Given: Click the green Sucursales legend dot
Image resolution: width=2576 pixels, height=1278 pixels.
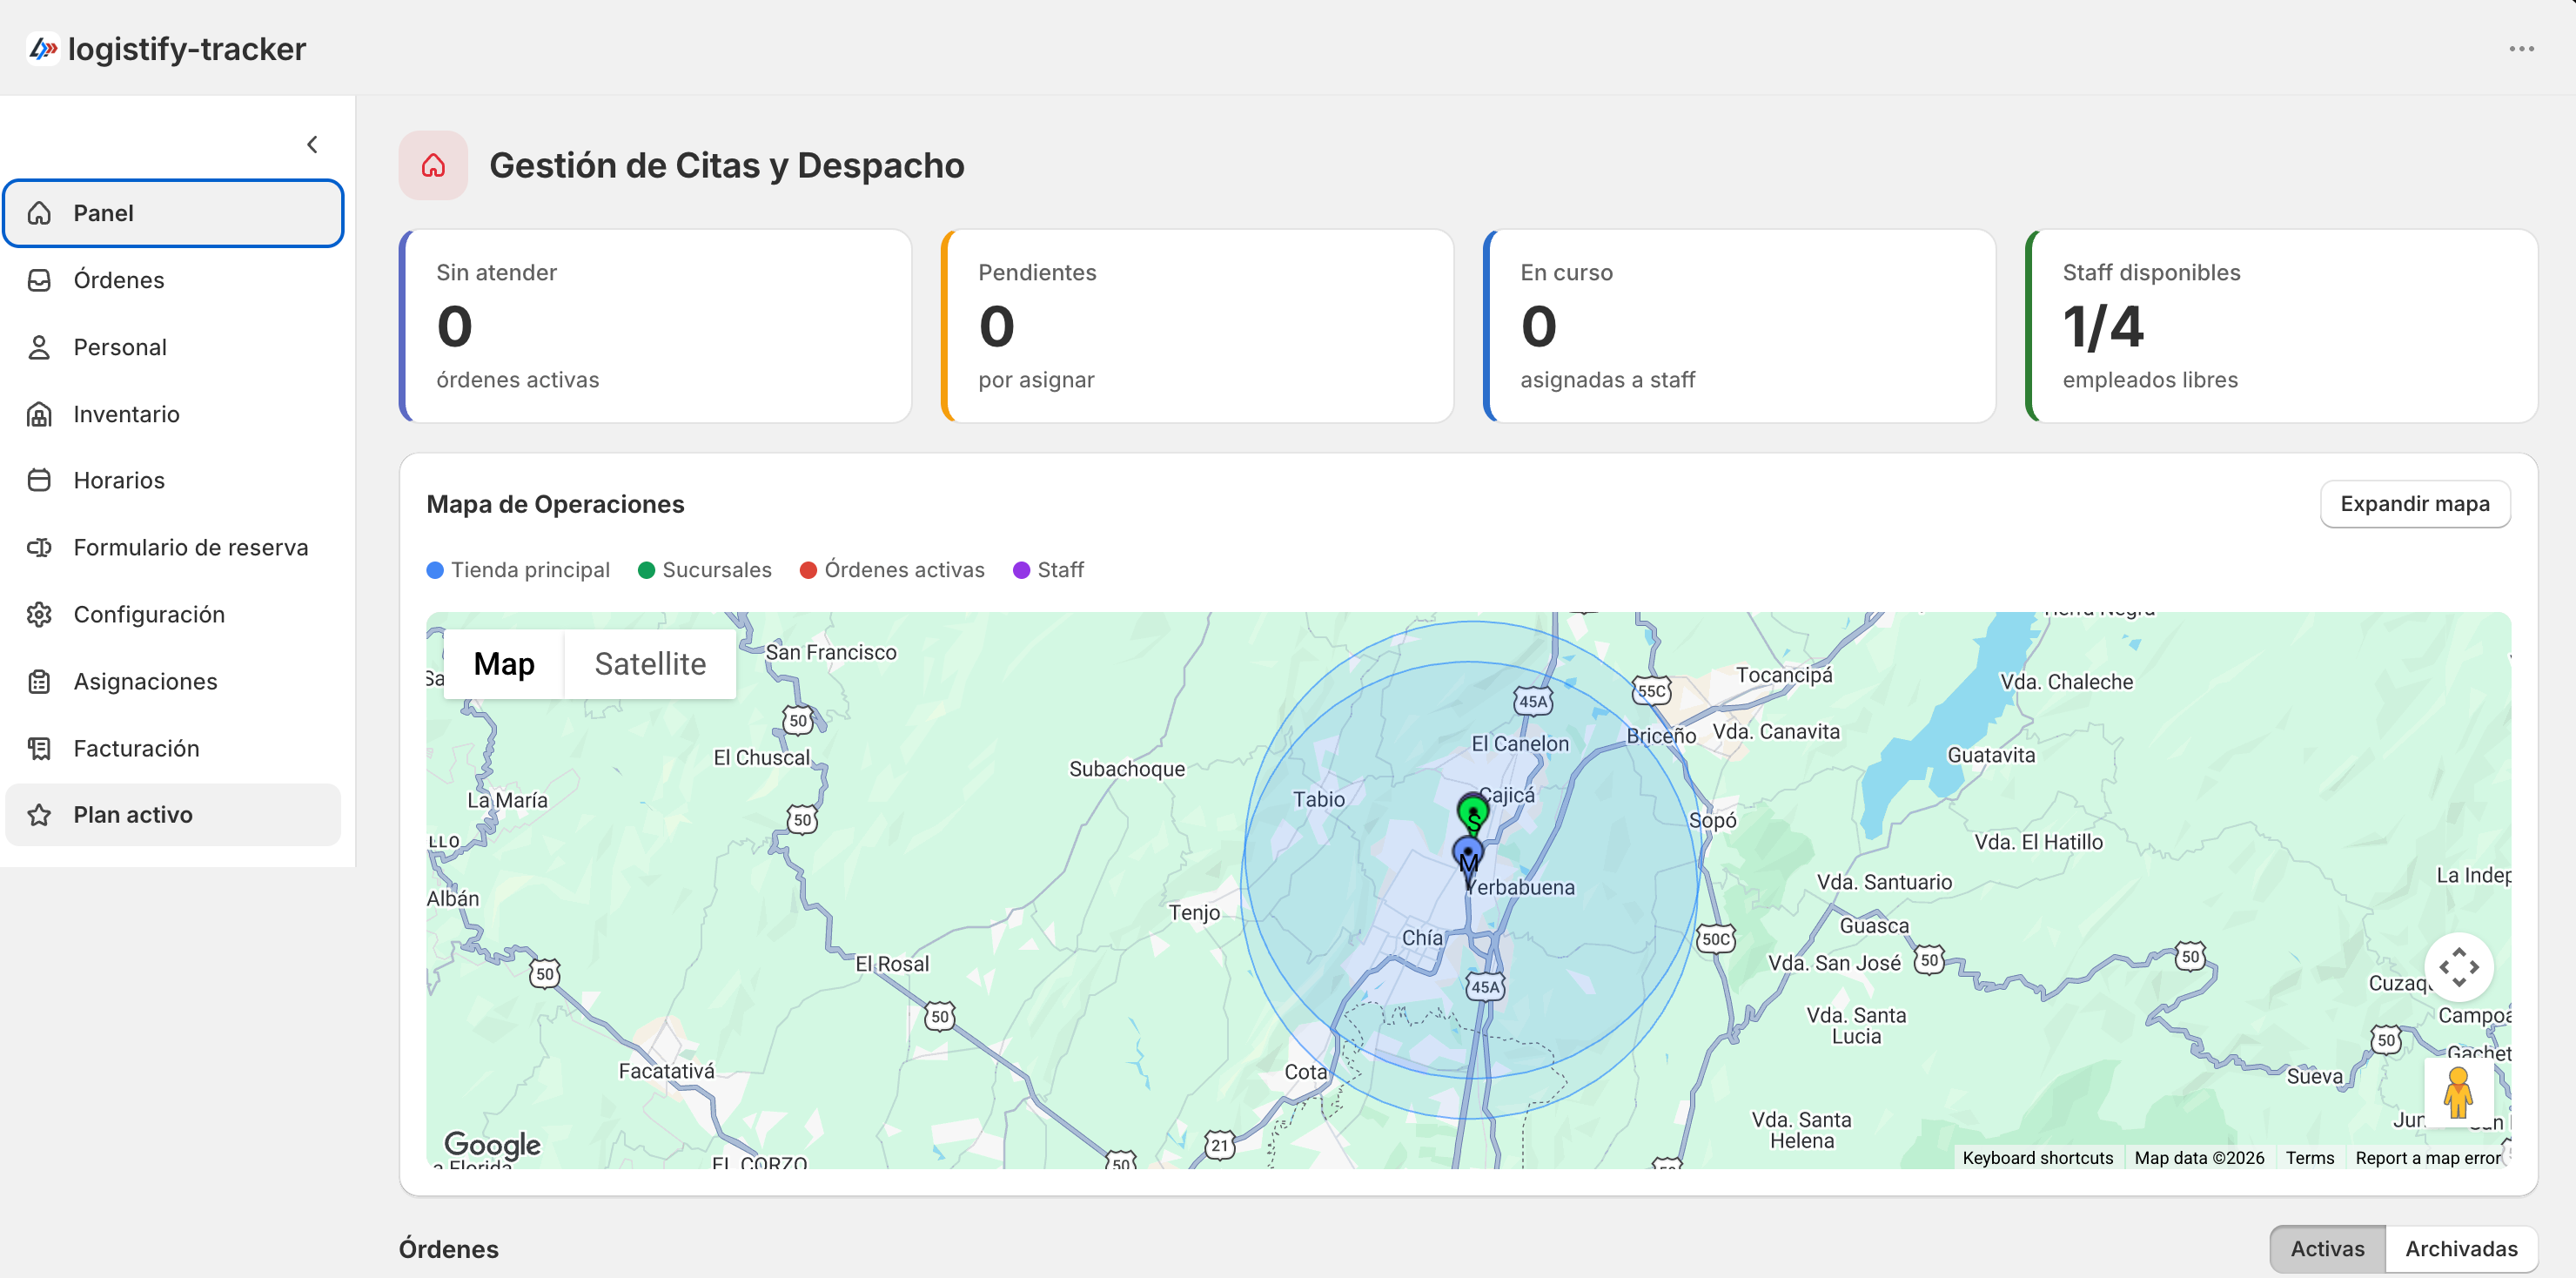Looking at the screenshot, I should (646, 570).
